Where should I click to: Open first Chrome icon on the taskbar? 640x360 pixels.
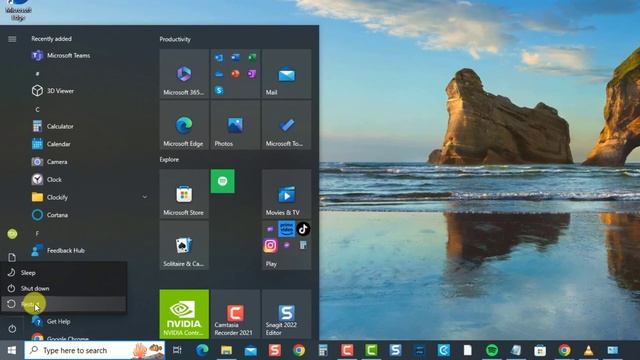pos(299,350)
